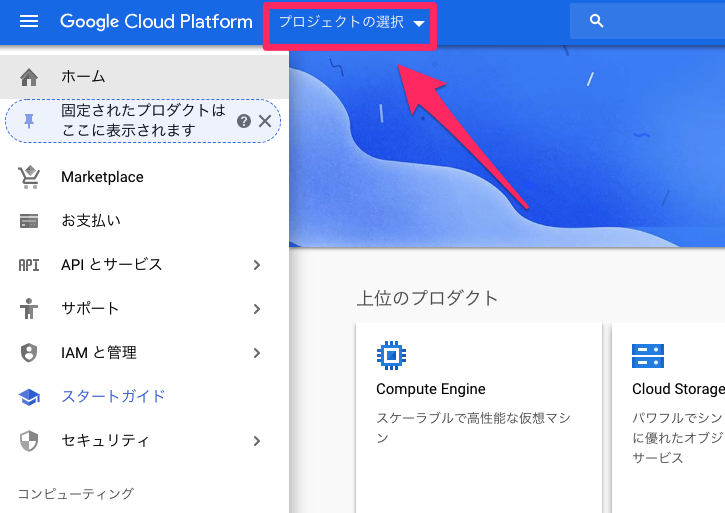Select ホーム in the navigation menu
This screenshot has width=725, height=513.
click(x=83, y=77)
